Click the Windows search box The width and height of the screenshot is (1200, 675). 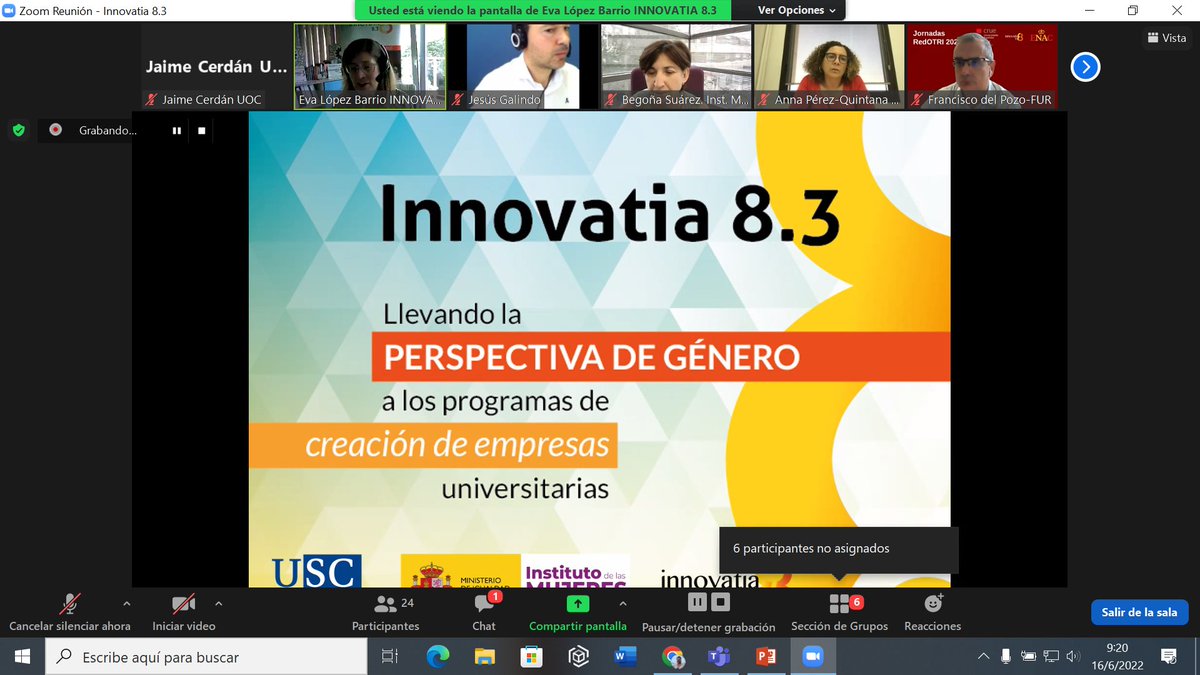click(206, 657)
